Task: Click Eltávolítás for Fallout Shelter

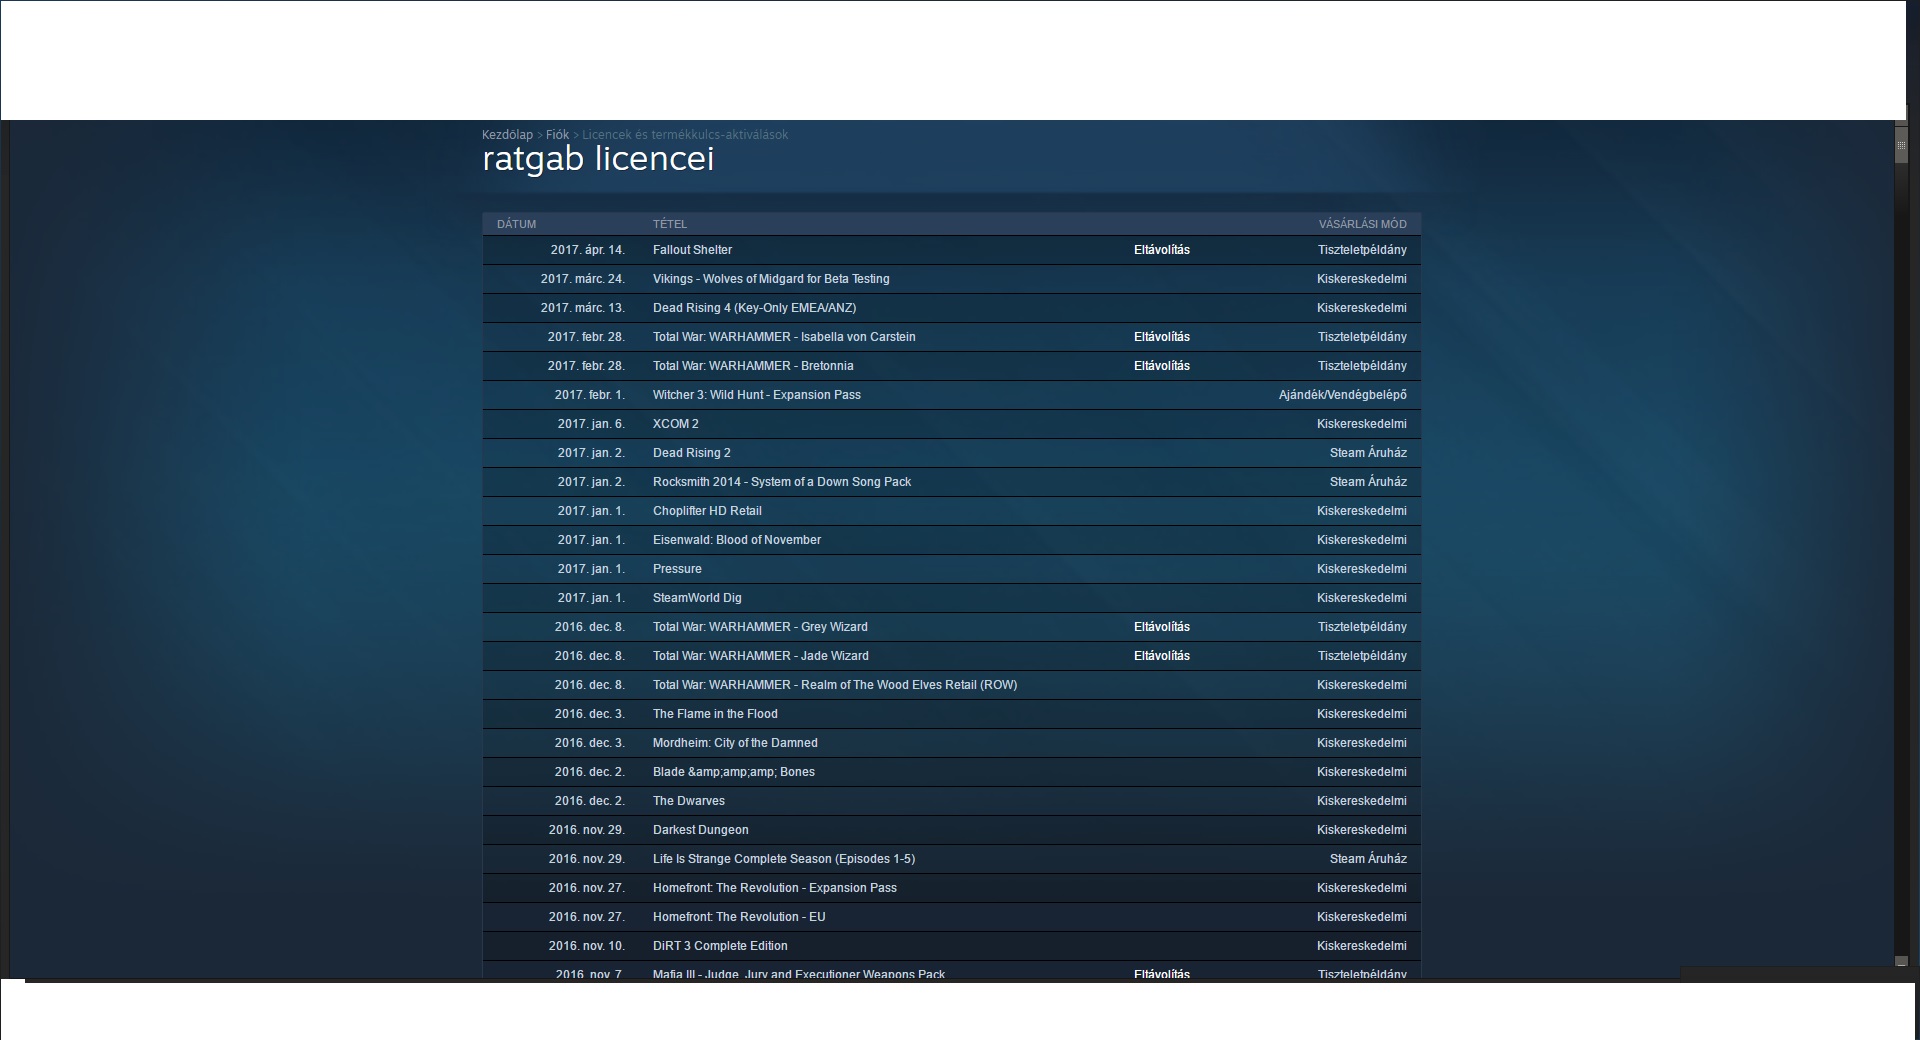Action: coord(1162,250)
